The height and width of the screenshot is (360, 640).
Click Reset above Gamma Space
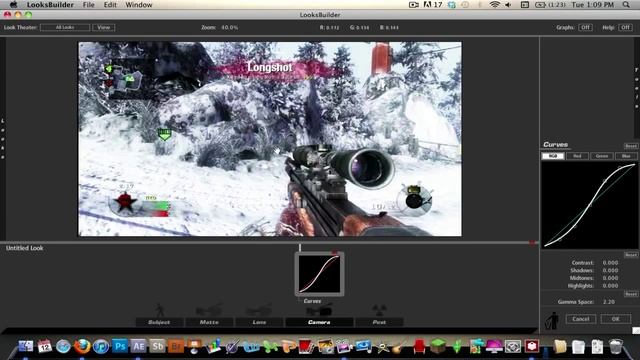tap(631, 294)
